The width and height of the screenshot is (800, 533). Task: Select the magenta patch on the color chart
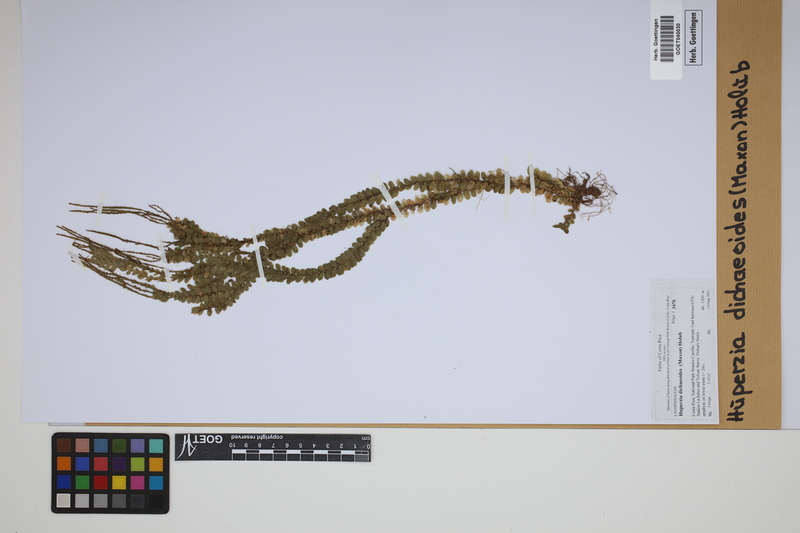(137, 482)
